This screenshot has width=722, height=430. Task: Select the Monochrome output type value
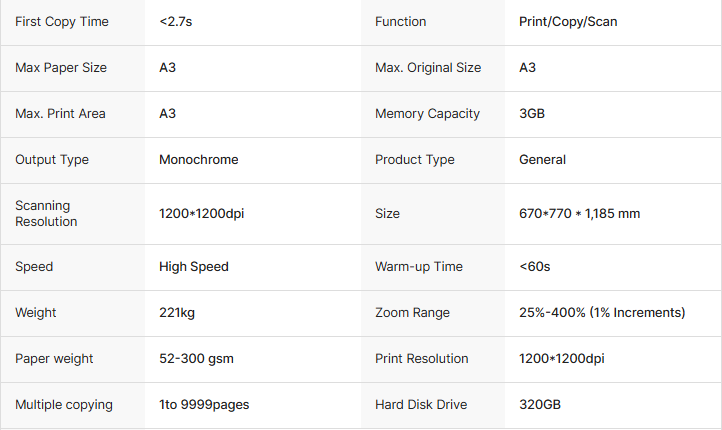tap(199, 160)
